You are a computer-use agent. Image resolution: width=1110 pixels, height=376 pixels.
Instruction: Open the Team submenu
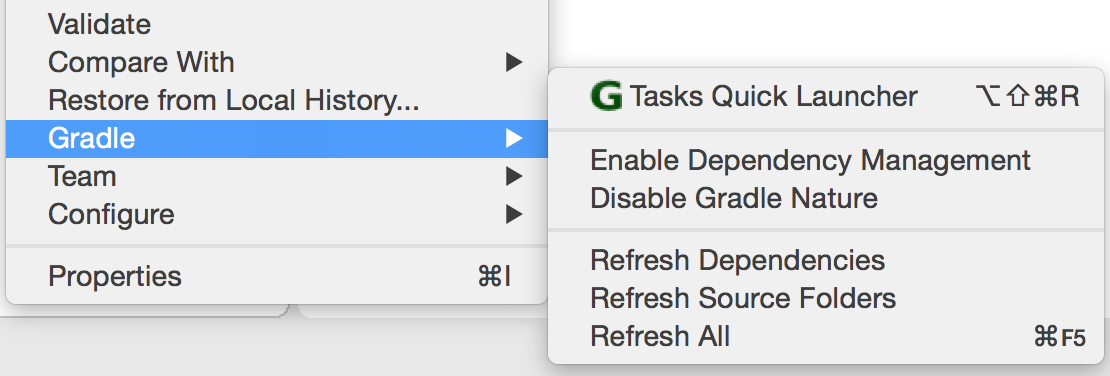click(277, 176)
